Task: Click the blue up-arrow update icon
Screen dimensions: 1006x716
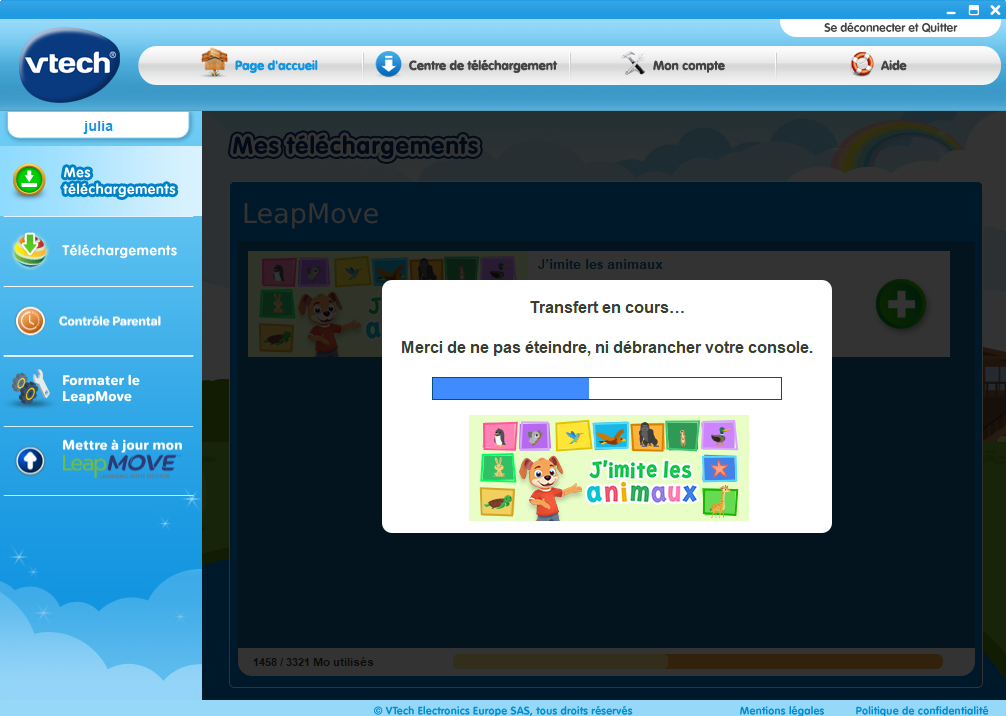Action: (x=30, y=460)
